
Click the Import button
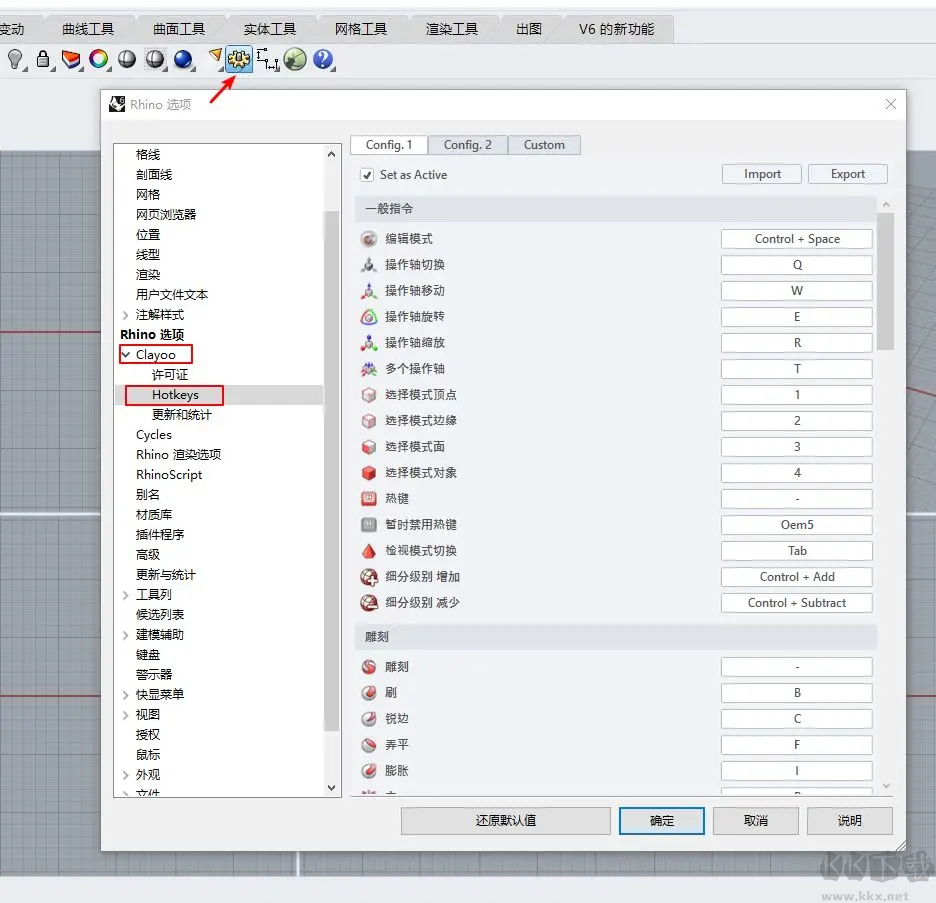click(761, 173)
